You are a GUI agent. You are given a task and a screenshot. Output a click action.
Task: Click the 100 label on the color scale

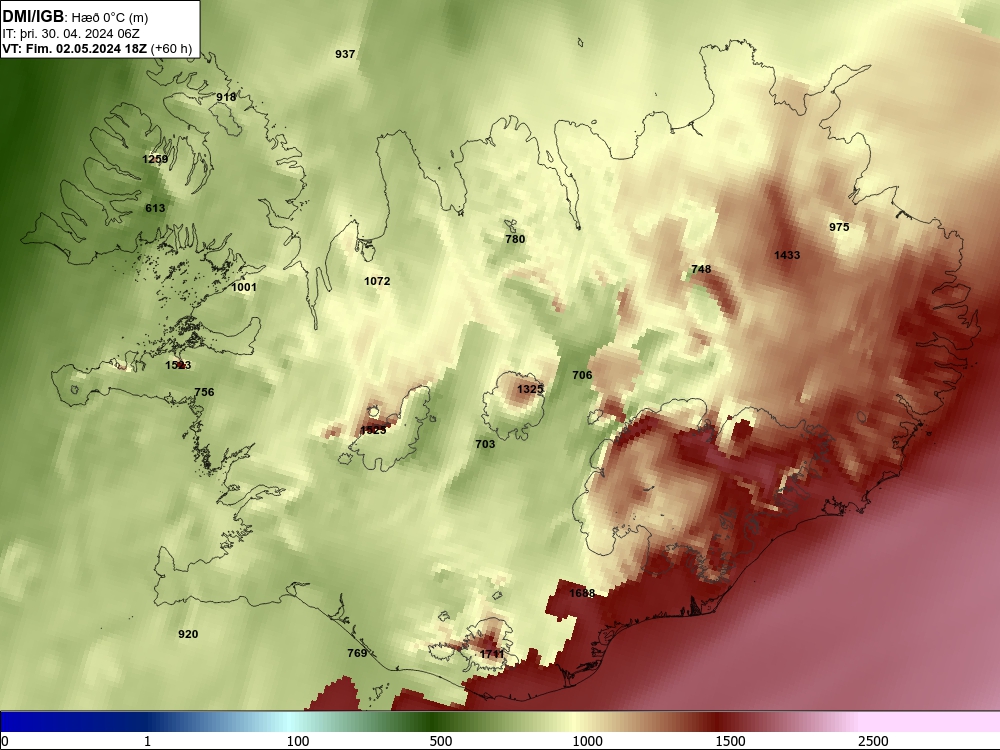pos(298,740)
